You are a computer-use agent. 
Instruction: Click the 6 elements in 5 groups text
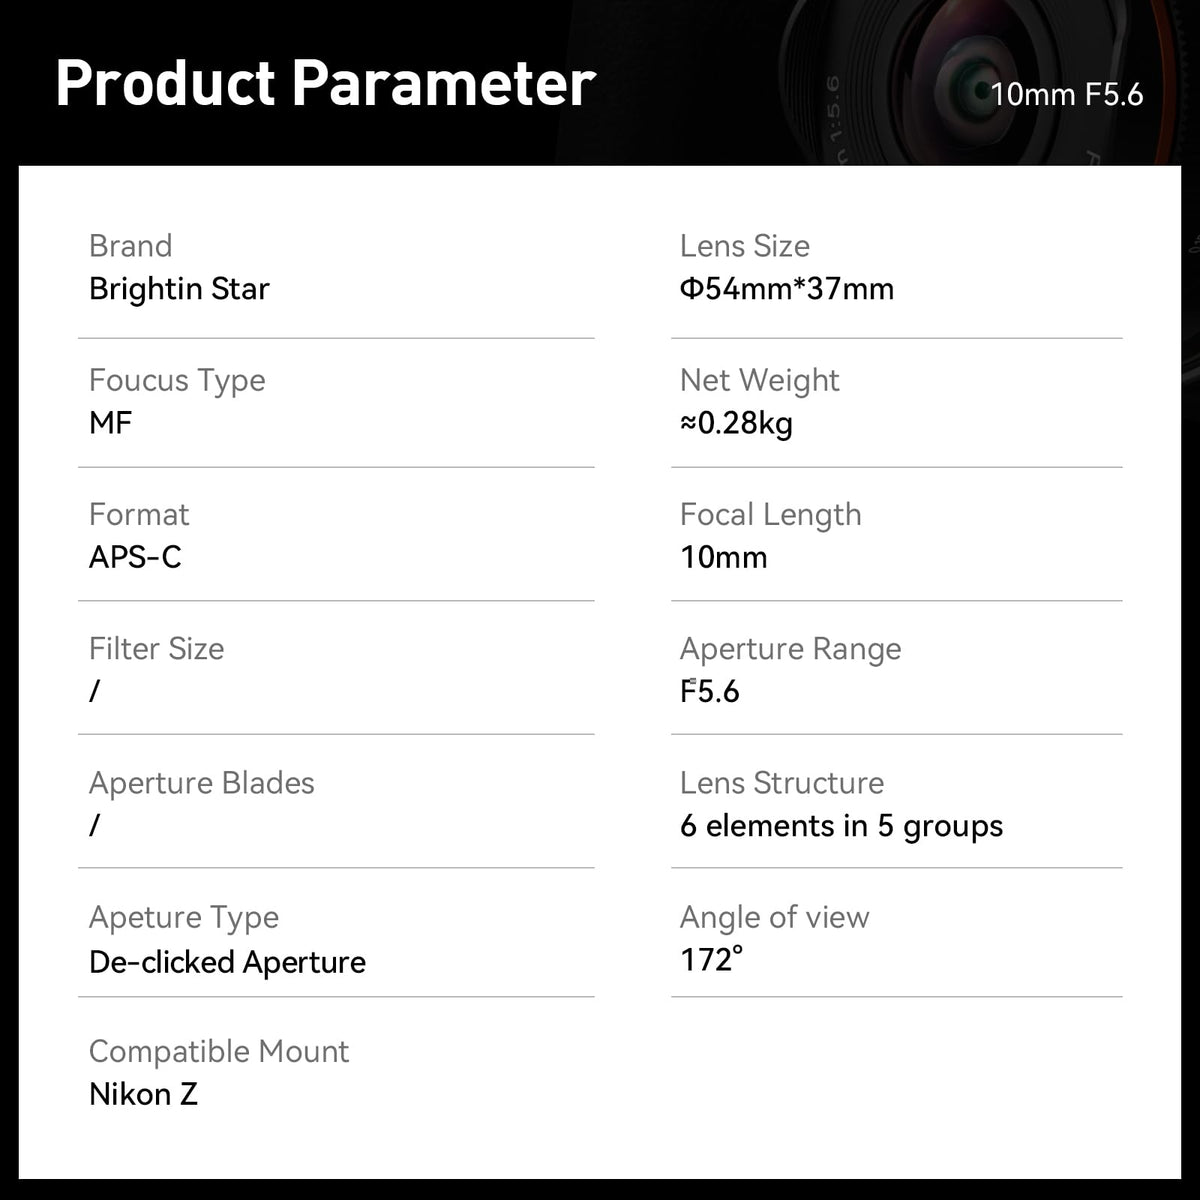point(841,826)
